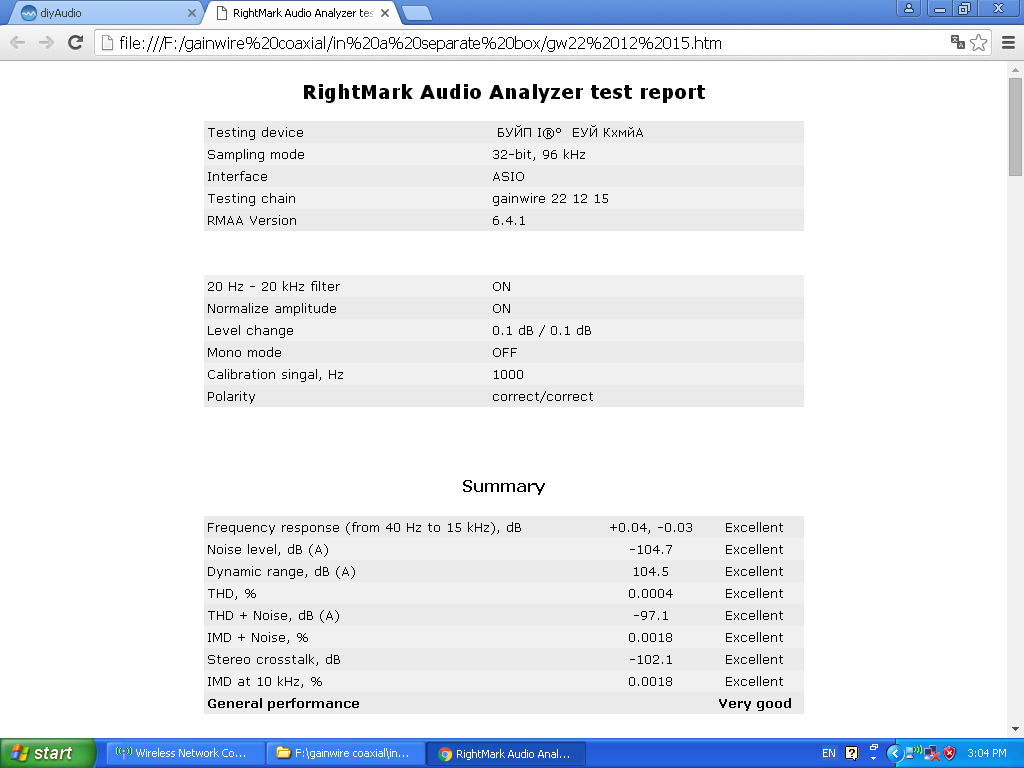This screenshot has height=768, width=1024.
Task: Click the 'General performance' label
Action: pyautogui.click(x=283, y=703)
